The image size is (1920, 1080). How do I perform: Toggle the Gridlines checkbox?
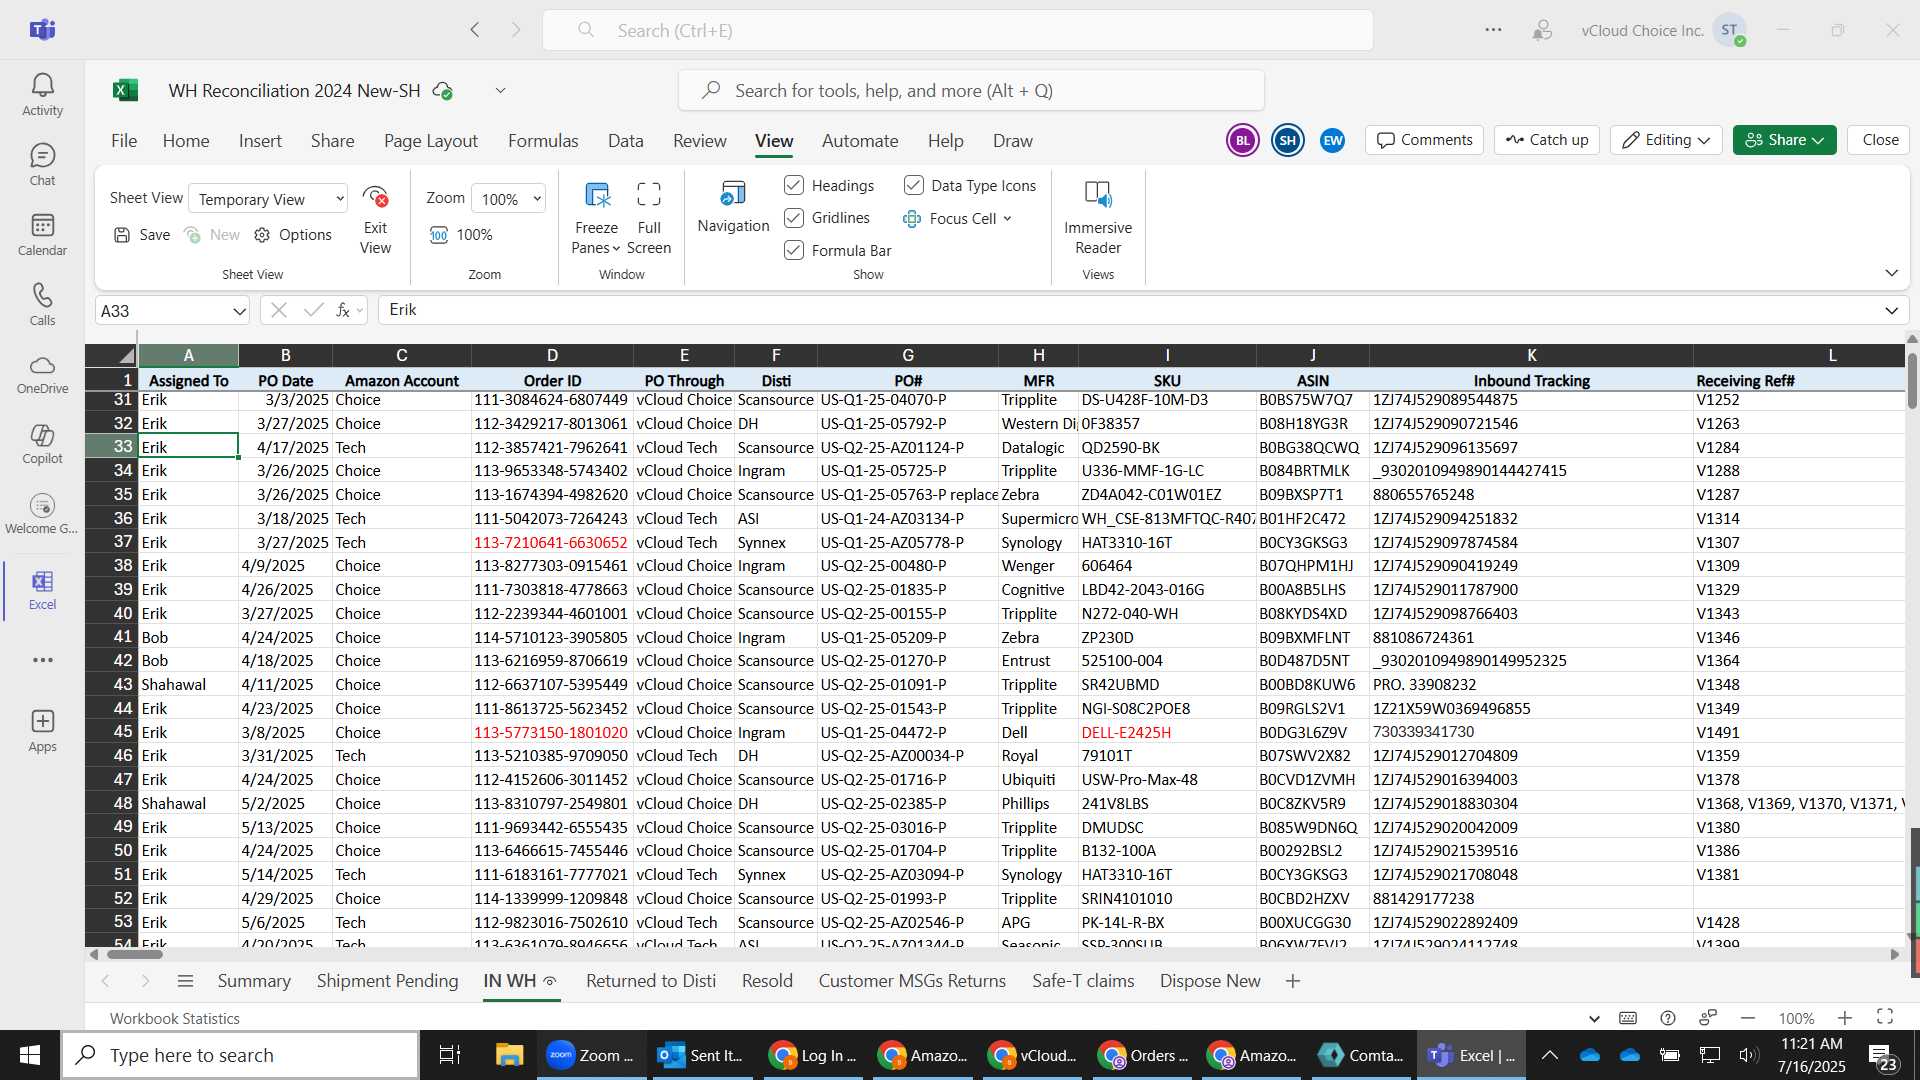pos(794,218)
